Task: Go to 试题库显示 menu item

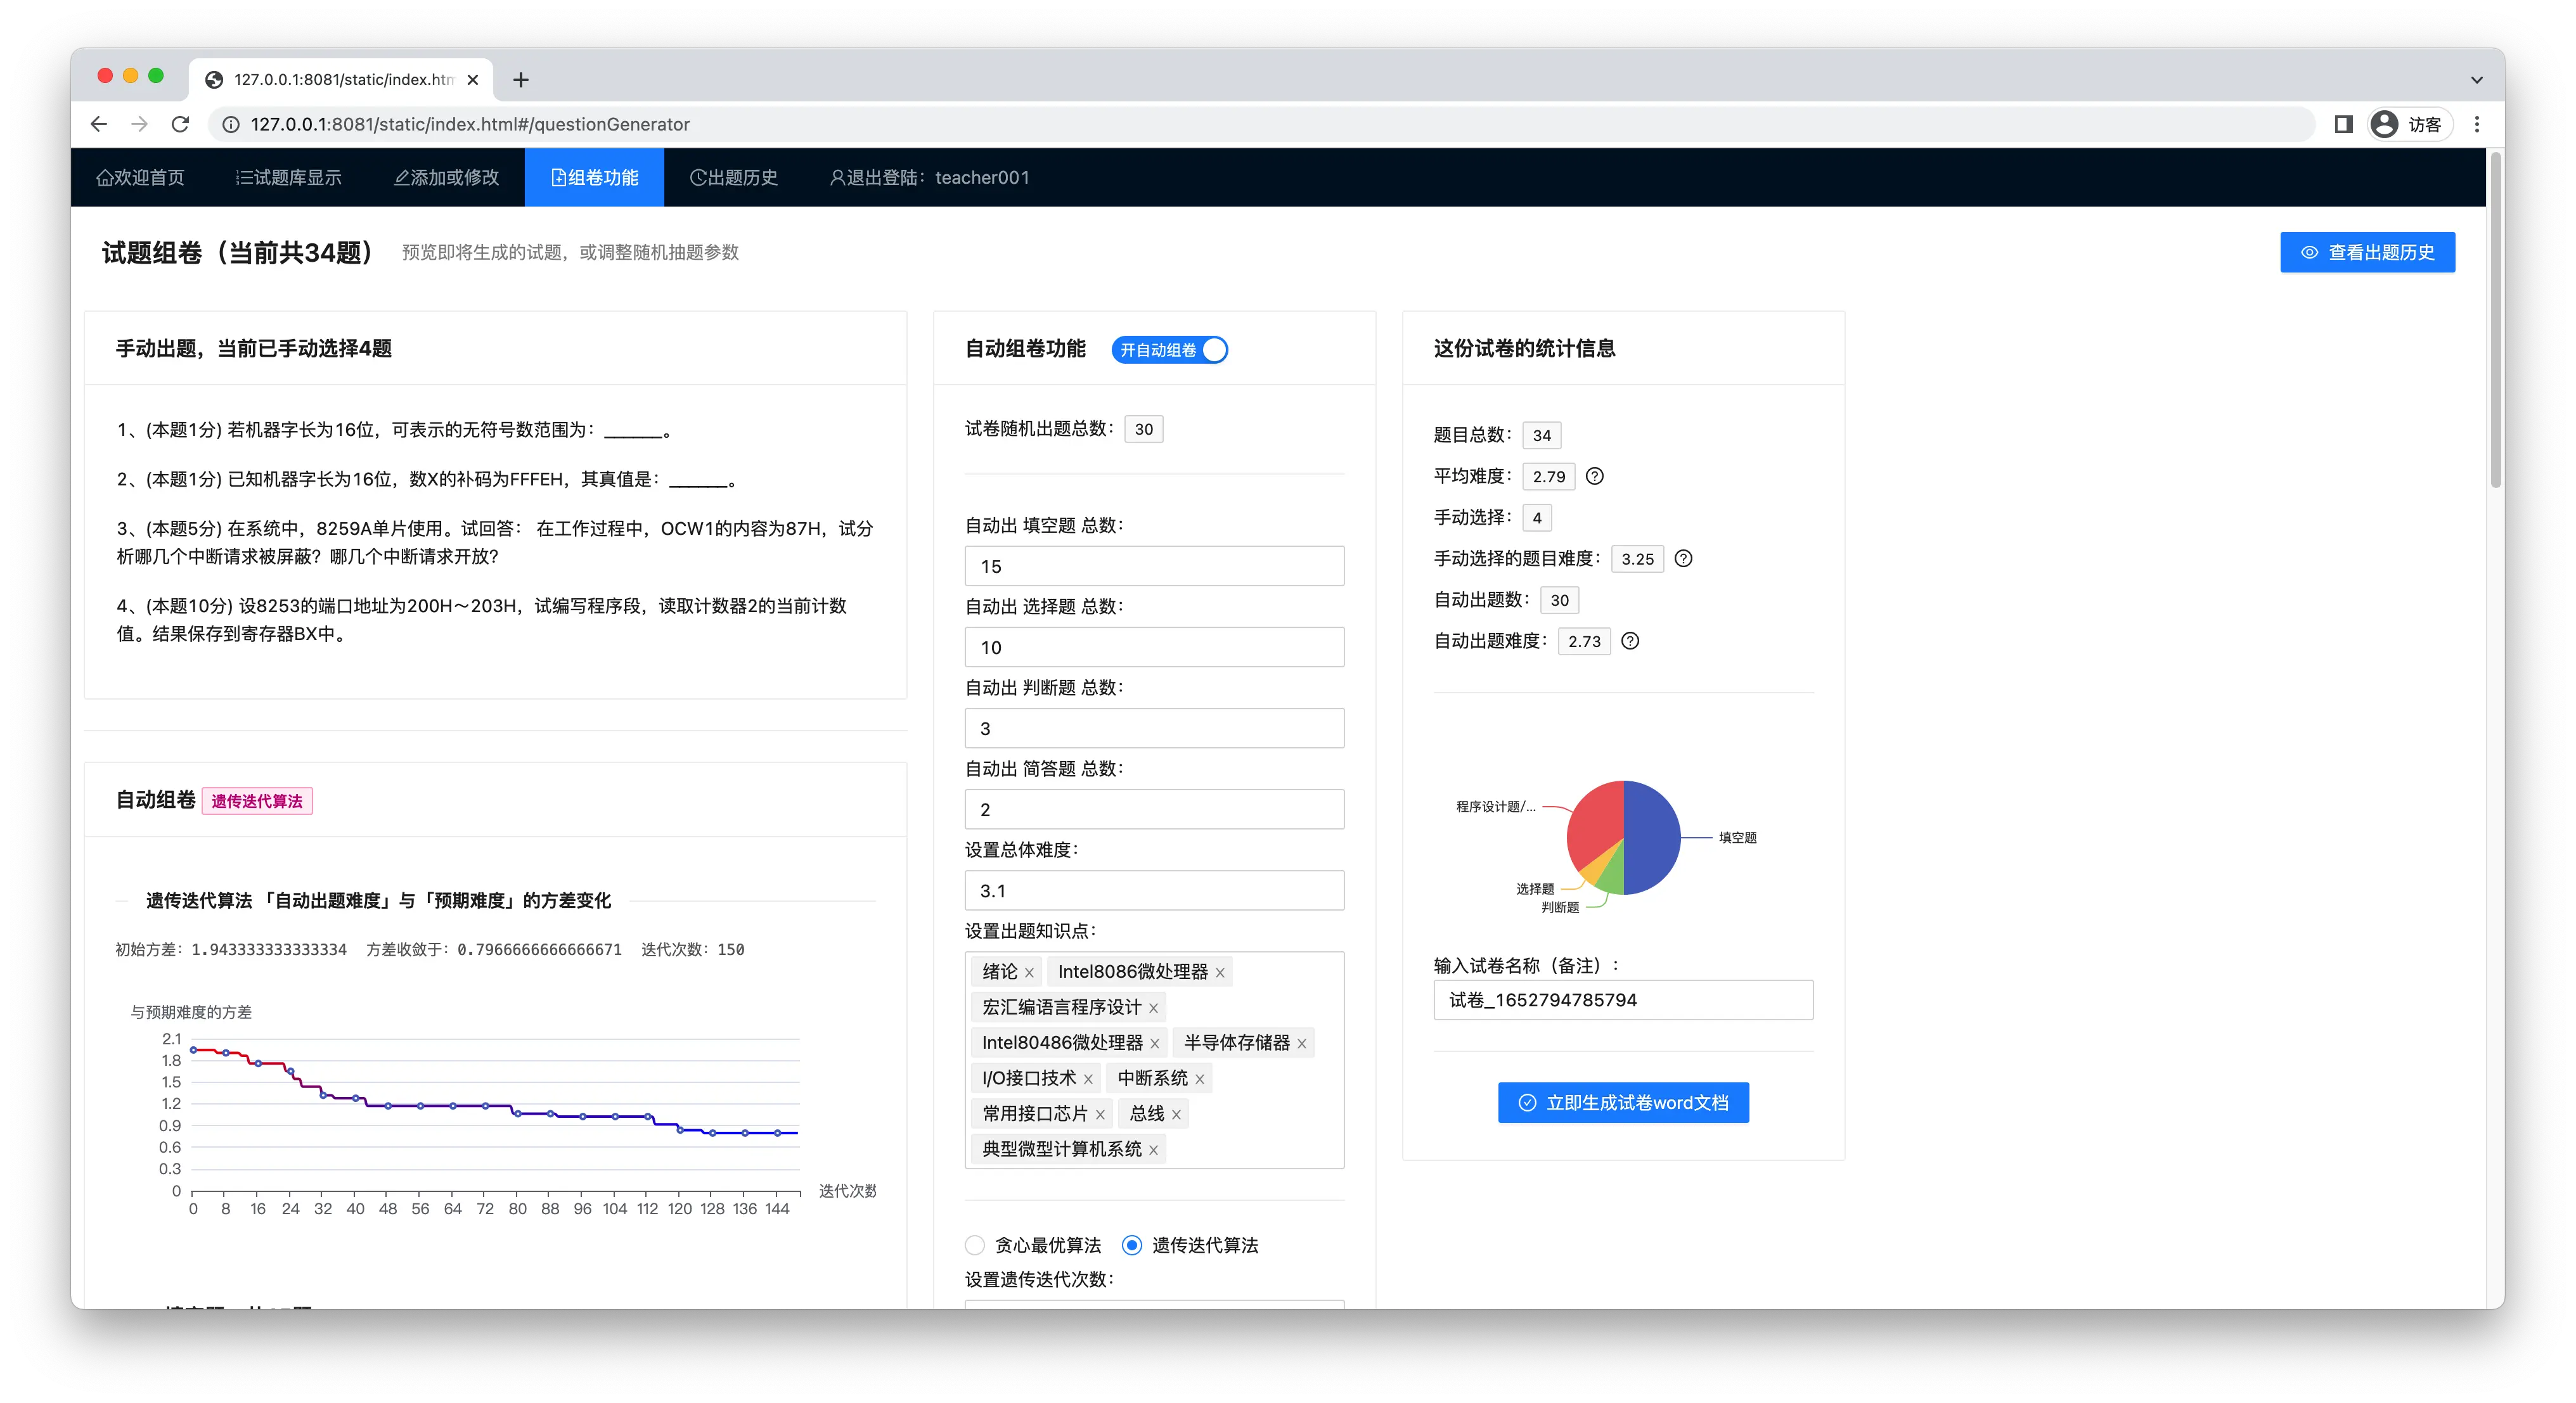Action: tap(289, 178)
